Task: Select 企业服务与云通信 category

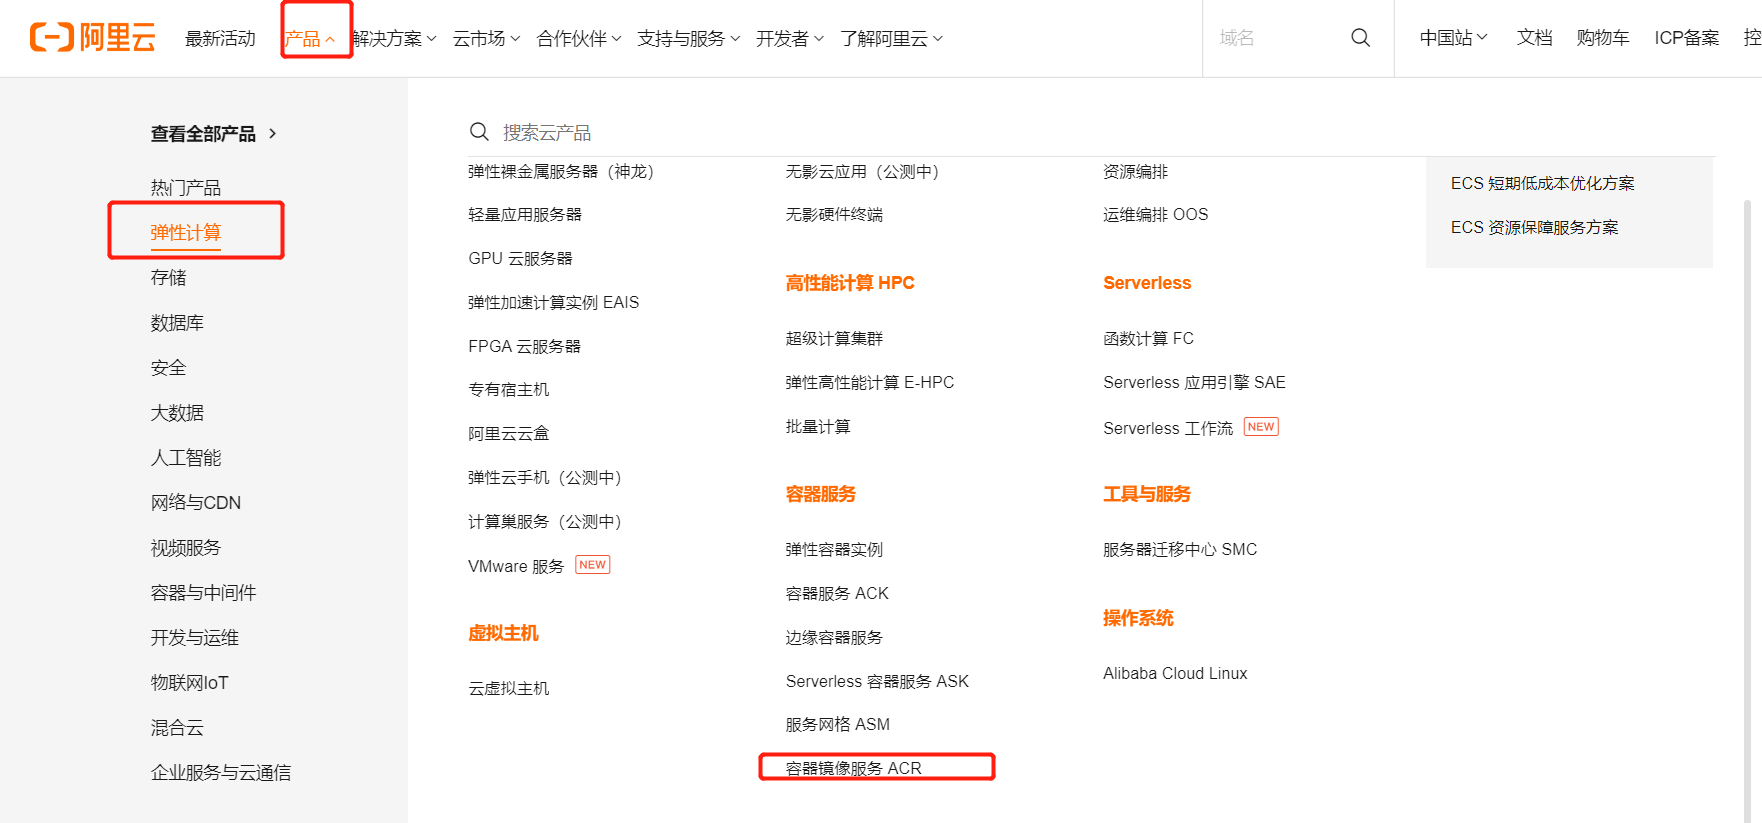Action: point(221,772)
